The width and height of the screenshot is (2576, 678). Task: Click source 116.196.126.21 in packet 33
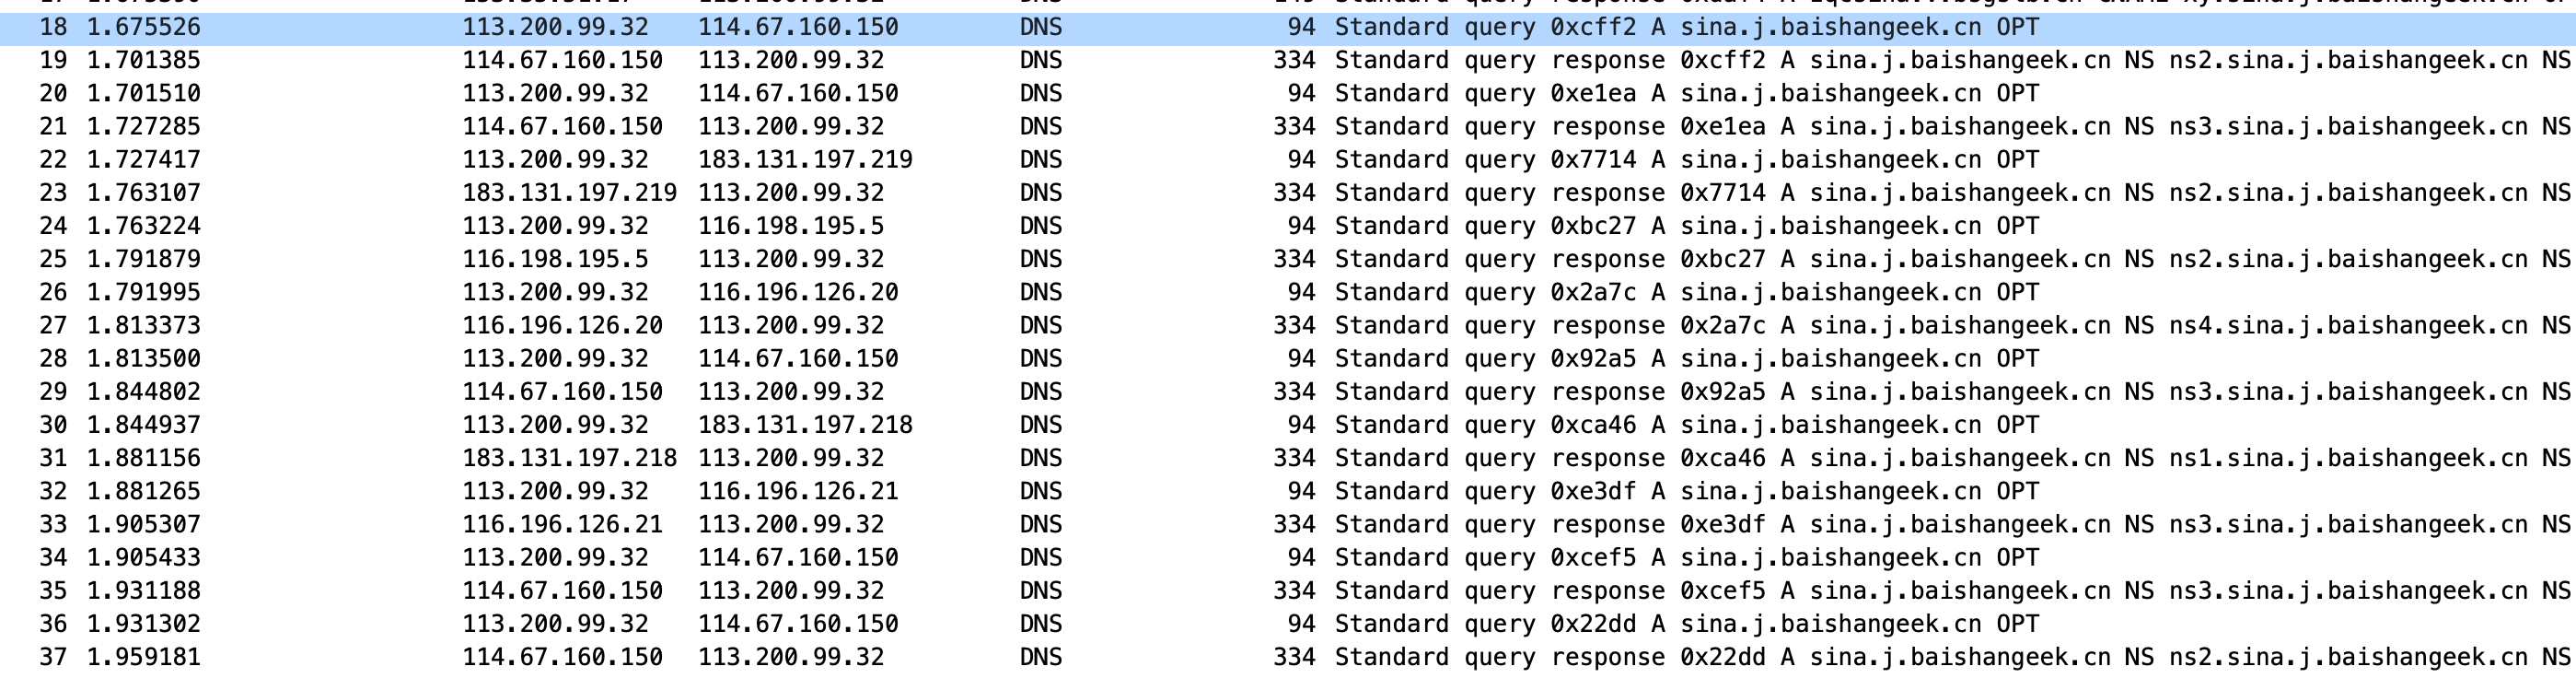562,524
